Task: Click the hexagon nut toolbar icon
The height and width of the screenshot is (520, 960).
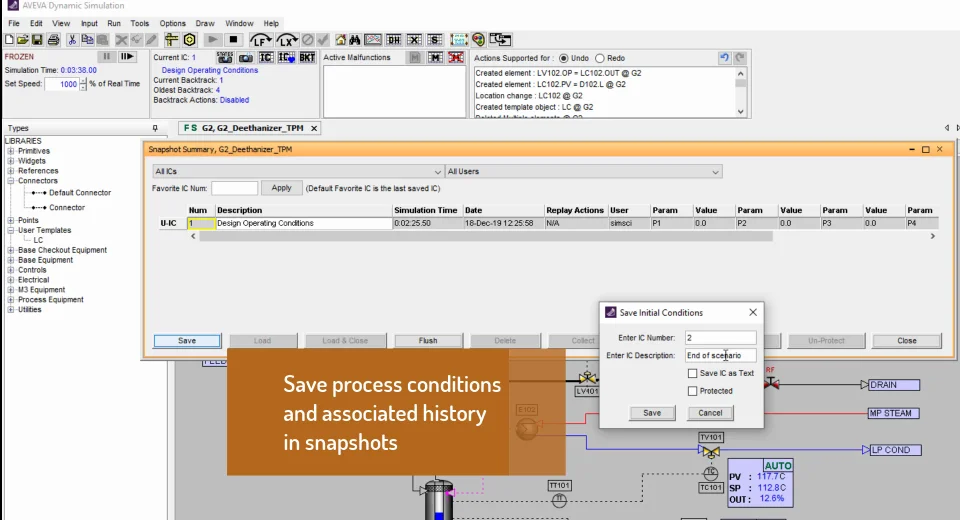Action: coord(190,40)
